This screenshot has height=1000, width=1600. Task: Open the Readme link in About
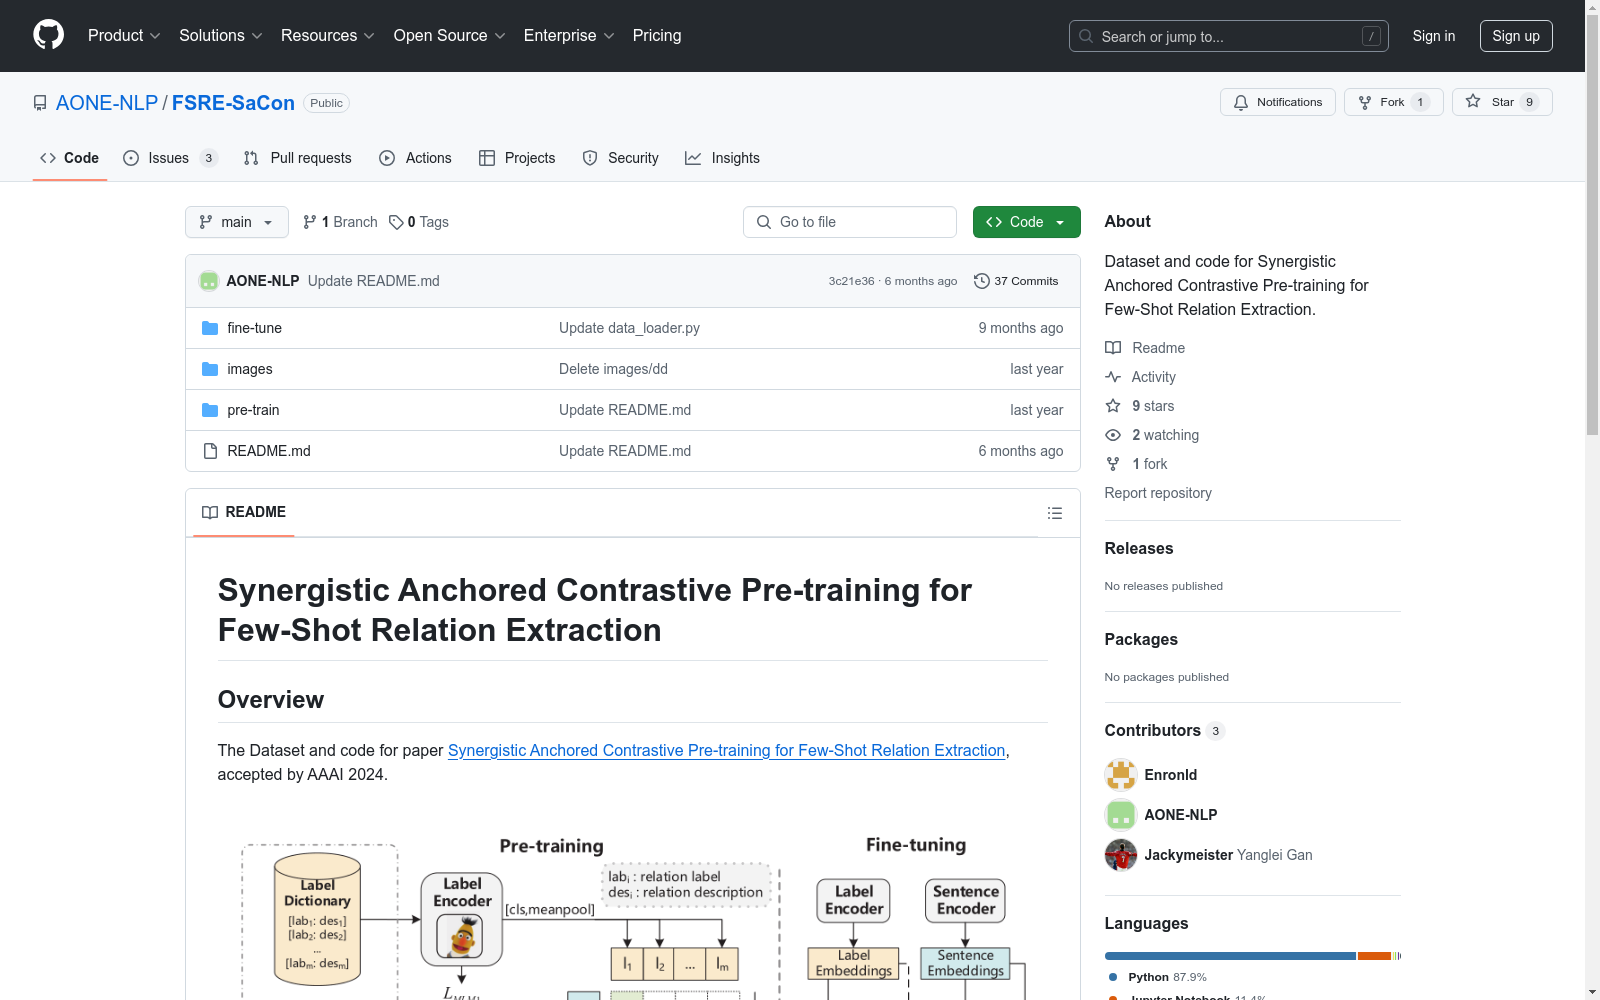1145,348
